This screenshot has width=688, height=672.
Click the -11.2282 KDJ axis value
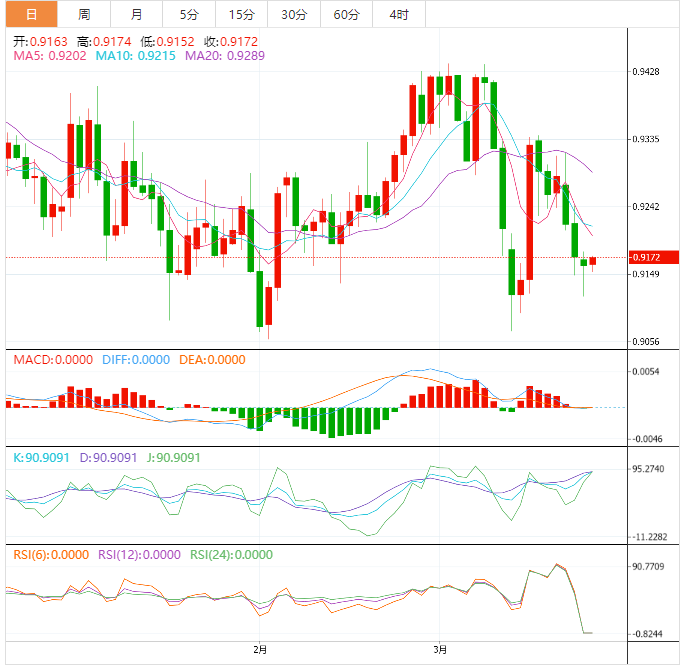(x=649, y=537)
